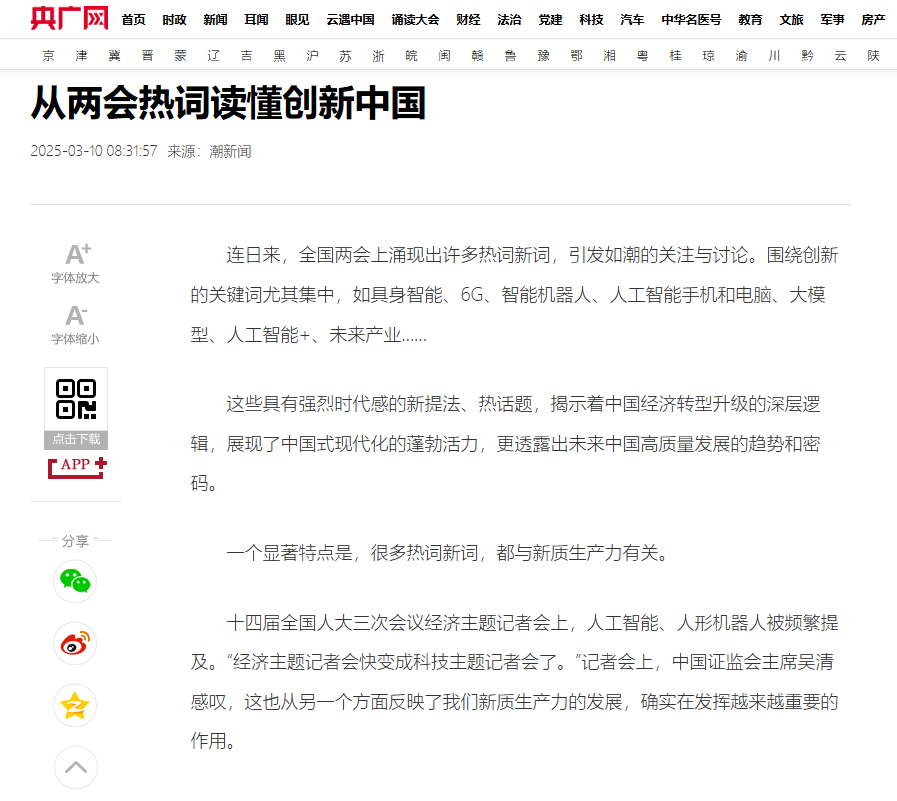Viewport: 897px width, 801px height.
Task: Click the article headline 从两会热词读懂创新中国
Action: point(229,103)
